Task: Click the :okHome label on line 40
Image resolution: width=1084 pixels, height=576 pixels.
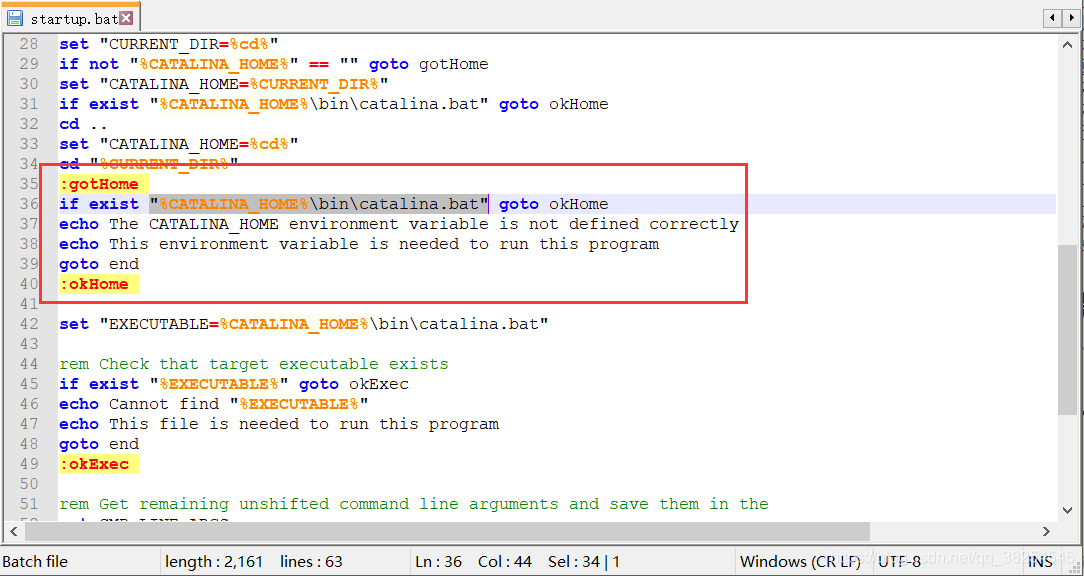Action: (x=94, y=284)
